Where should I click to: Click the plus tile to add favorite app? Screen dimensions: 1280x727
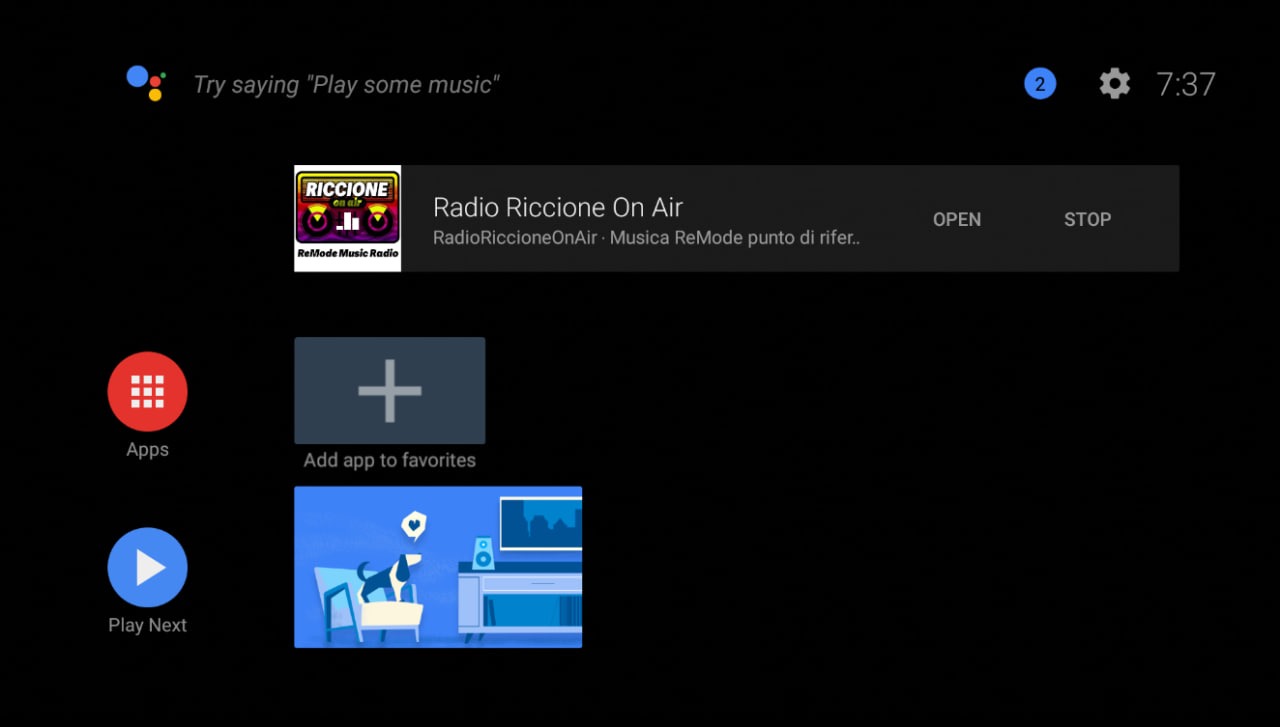tap(390, 390)
